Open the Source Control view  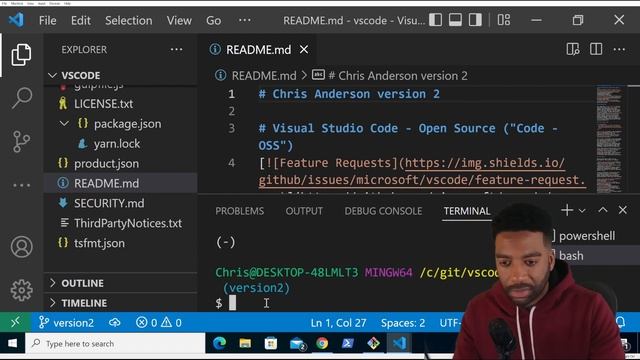tap(21, 141)
